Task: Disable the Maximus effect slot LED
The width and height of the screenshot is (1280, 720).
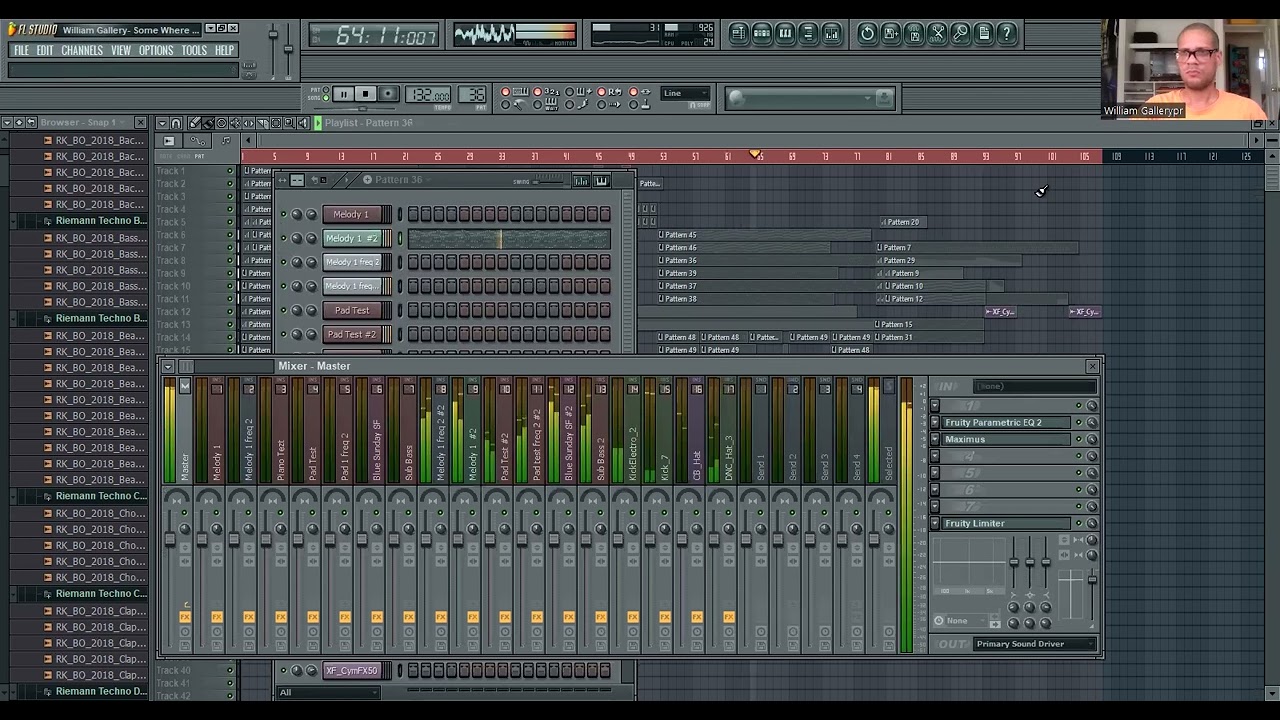Action: [1078, 440]
